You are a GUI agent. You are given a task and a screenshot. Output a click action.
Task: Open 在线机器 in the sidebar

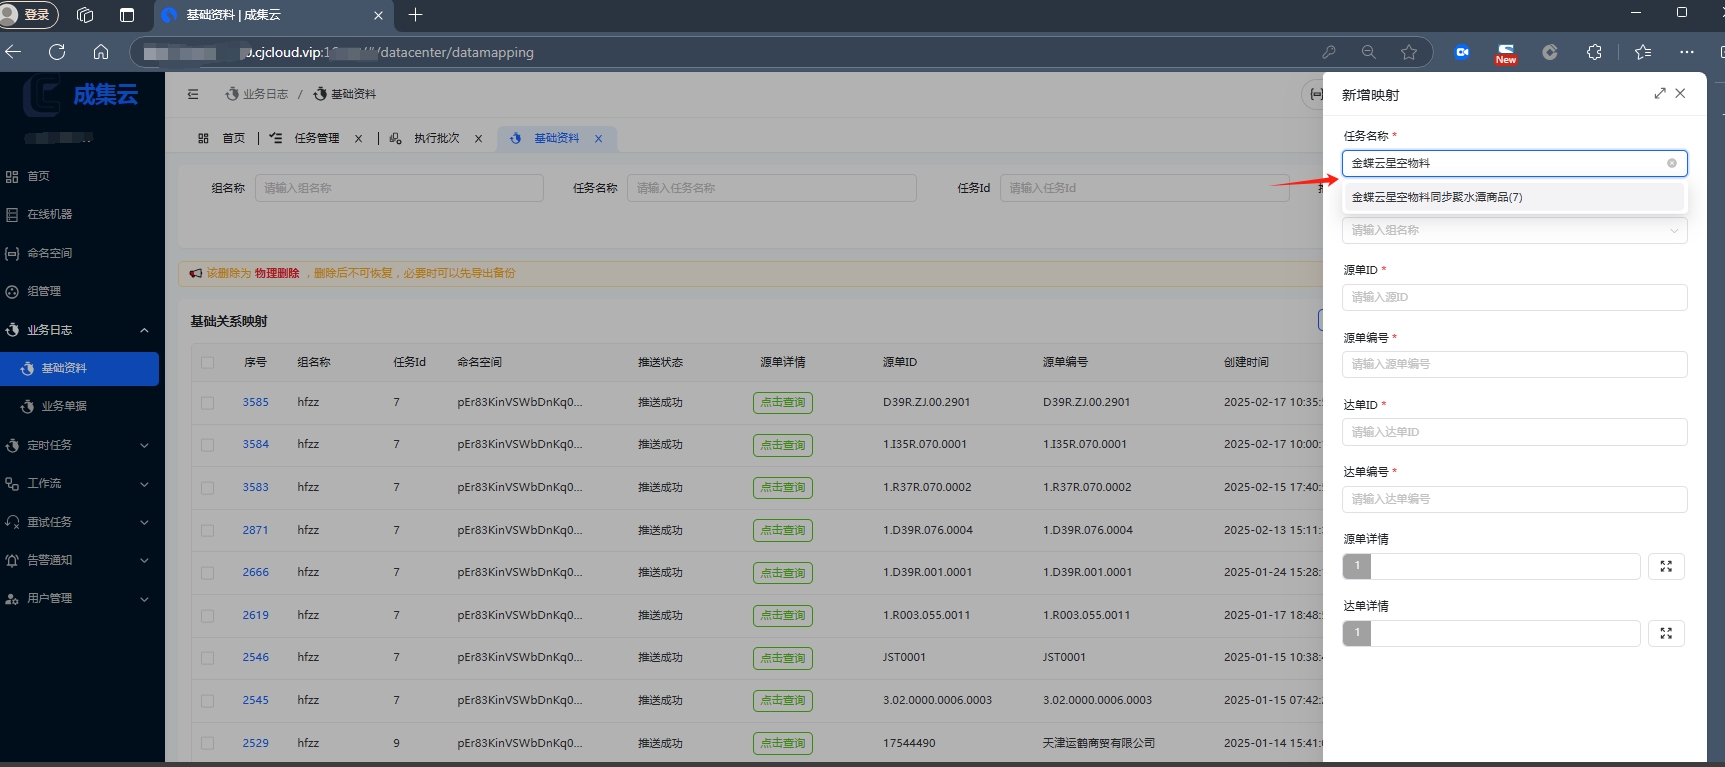pyautogui.click(x=49, y=214)
